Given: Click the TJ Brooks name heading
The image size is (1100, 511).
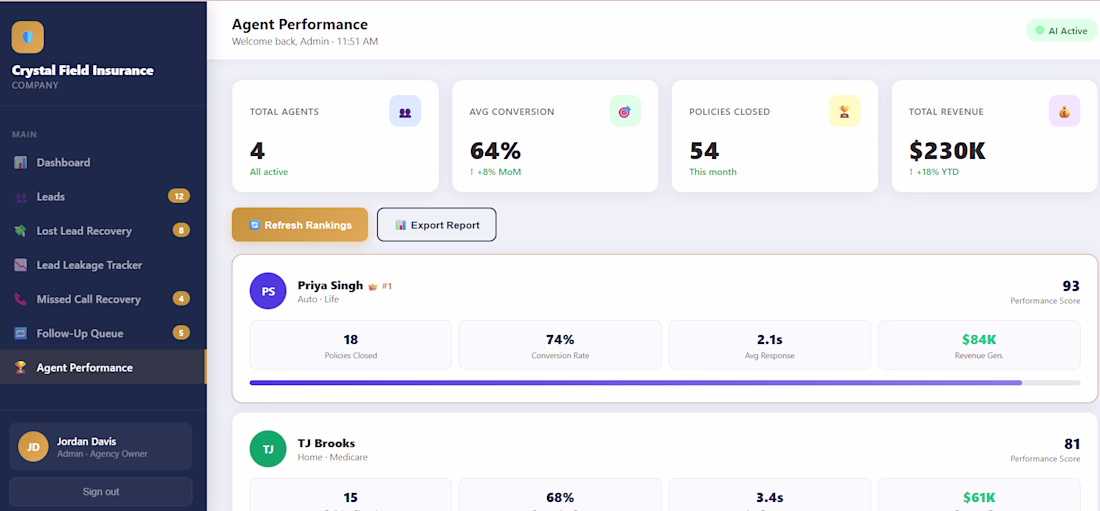Looking at the screenshot, I should pos(326,444).
